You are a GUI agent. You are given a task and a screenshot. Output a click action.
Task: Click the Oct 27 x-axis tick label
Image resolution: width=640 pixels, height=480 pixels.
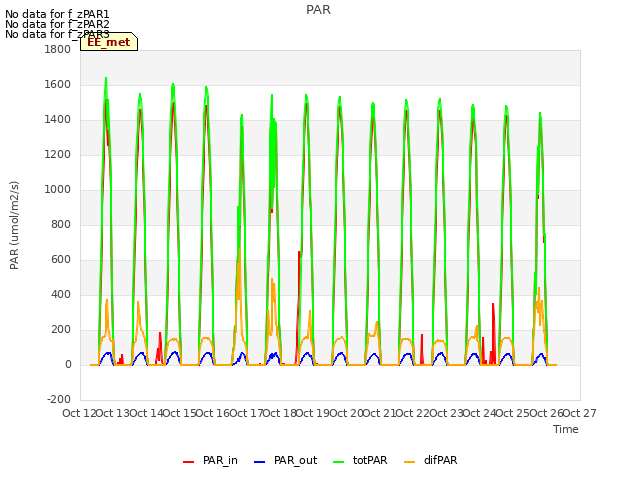pyautogui.click(x=580, y=413)
